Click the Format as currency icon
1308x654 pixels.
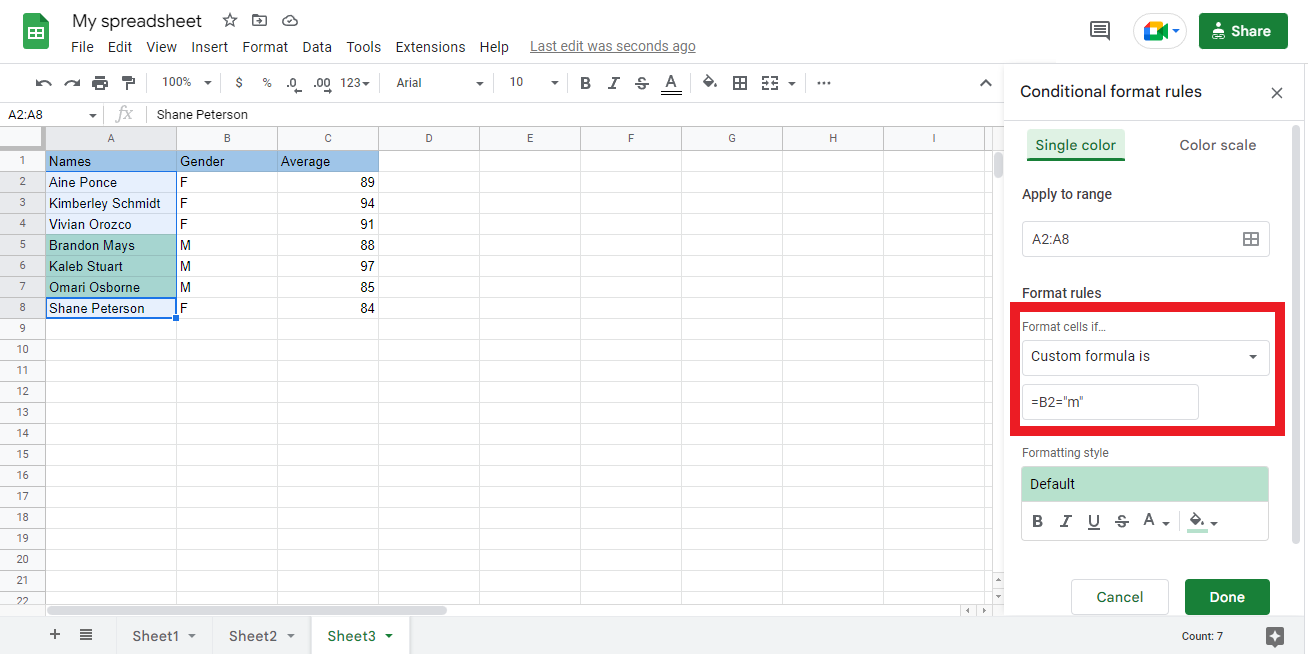coord(237,82)
